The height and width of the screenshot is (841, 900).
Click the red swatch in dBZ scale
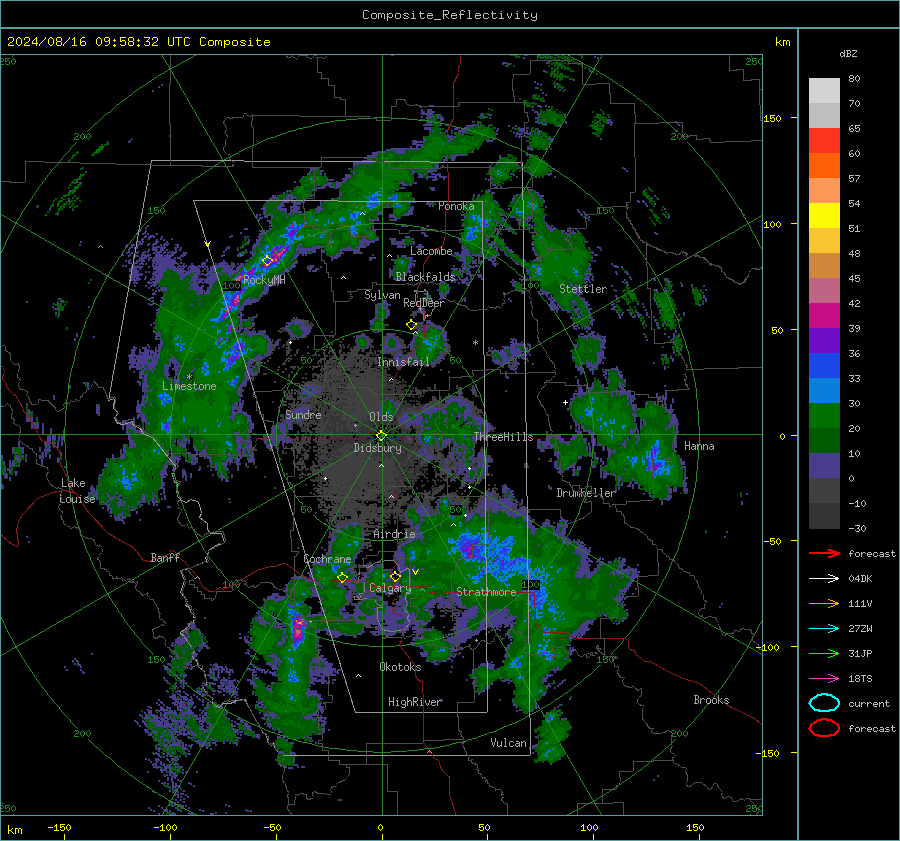(x=824, y=141)
